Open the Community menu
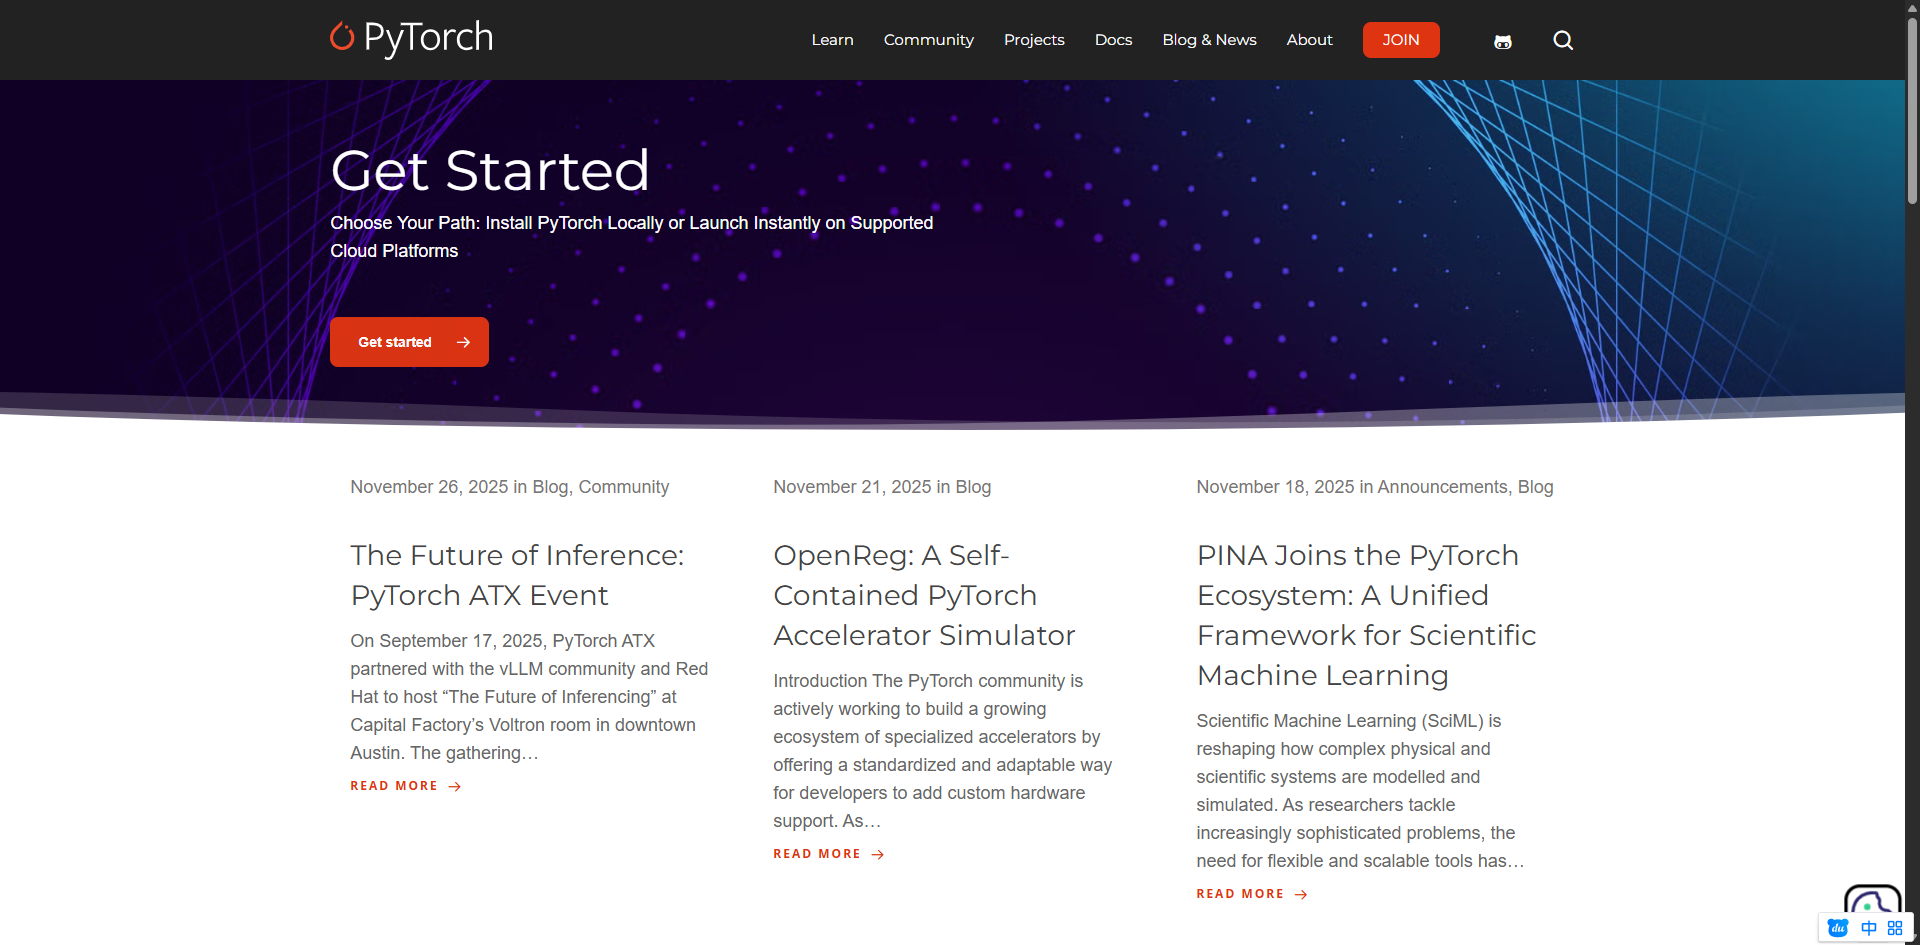 pyautogui.click(x=928, y=40)
